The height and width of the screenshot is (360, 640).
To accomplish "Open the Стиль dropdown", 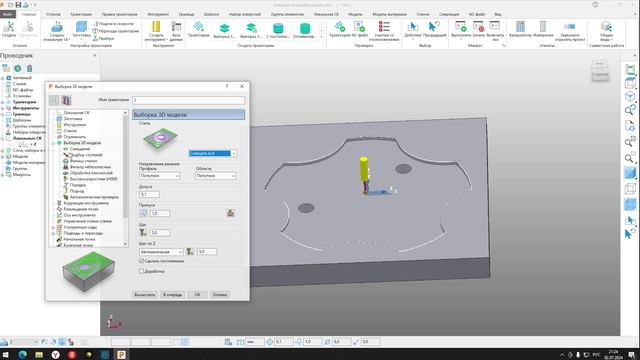I will tap(213, 153).
